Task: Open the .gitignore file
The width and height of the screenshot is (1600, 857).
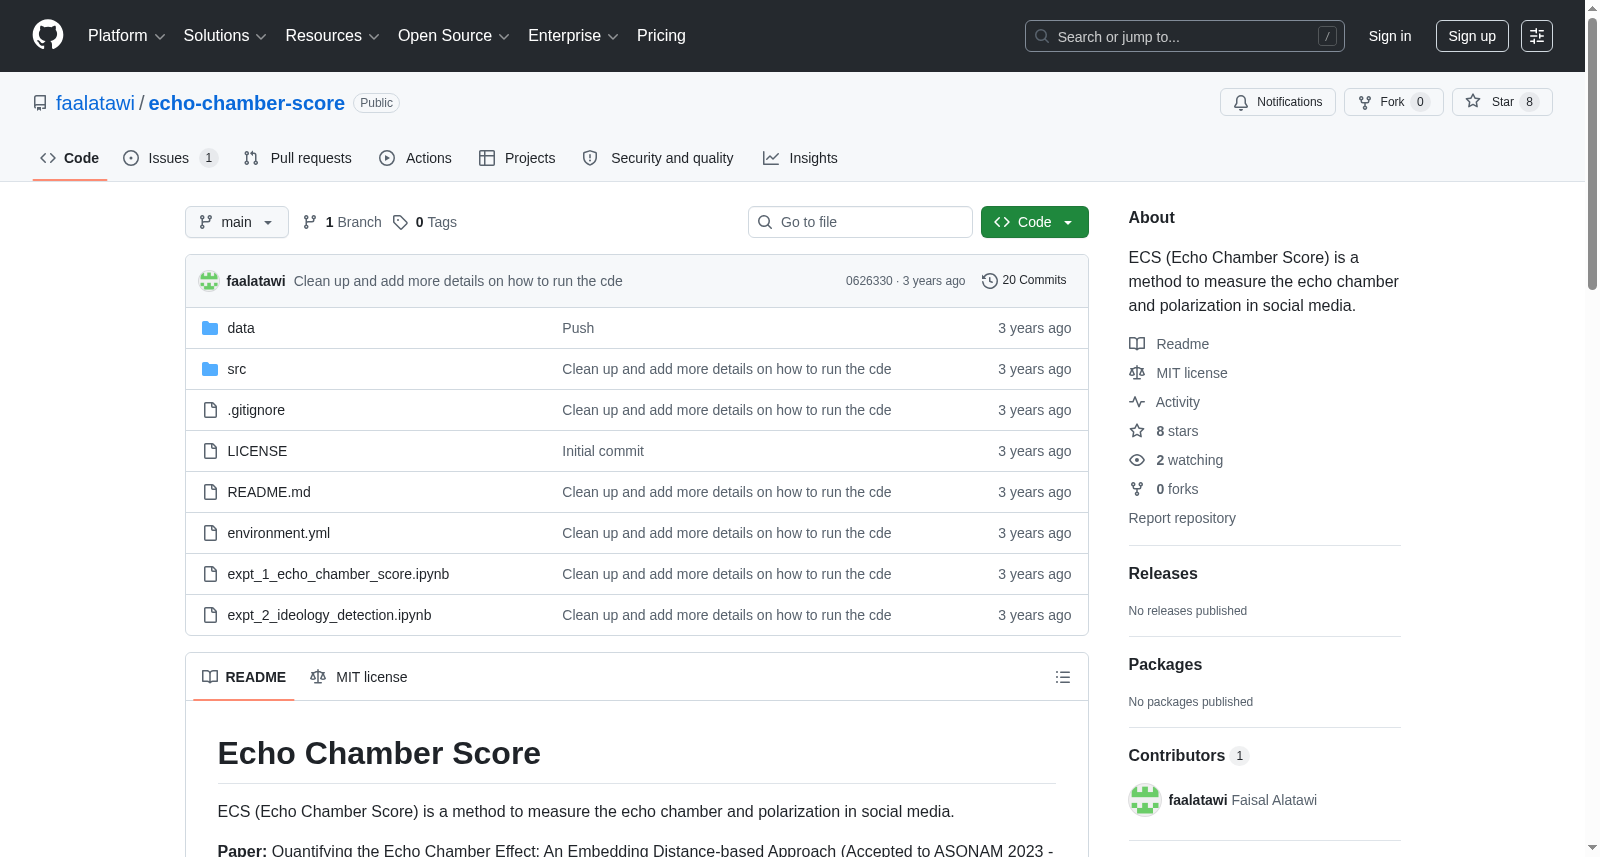Action: point(256,410)
